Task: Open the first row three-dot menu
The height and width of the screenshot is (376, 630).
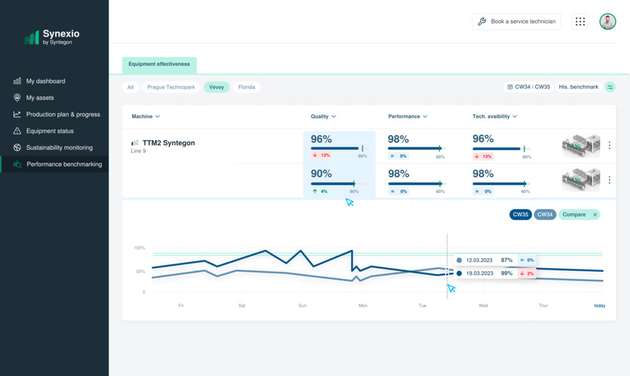Action: coord(610,145)
